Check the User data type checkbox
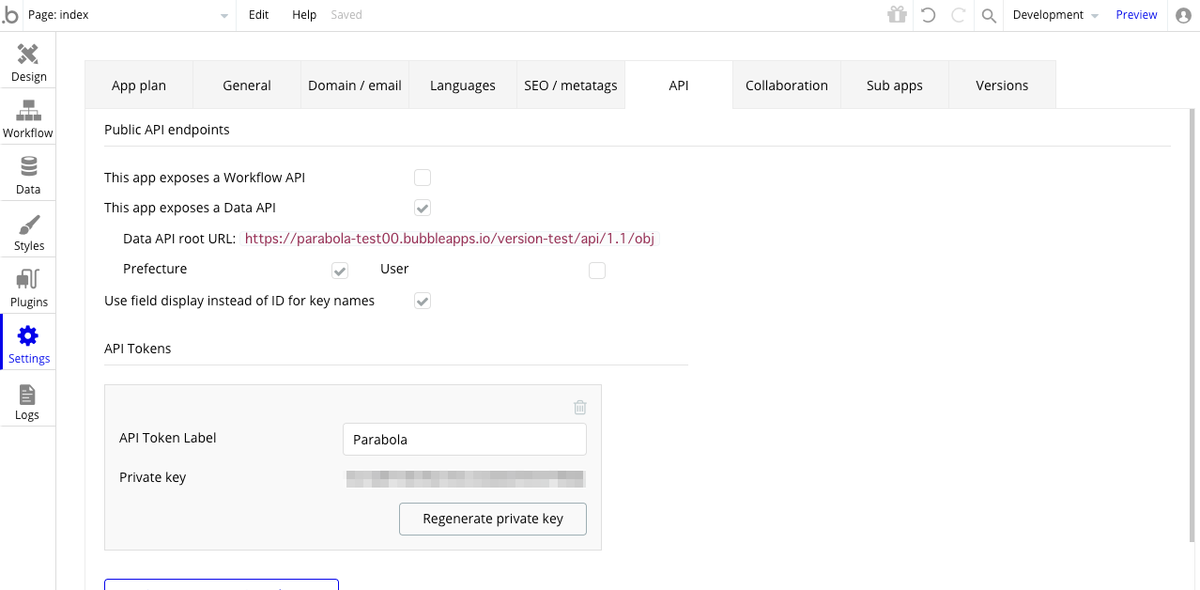The width and height of the screenshot is (1200, 590). pyautogui.click(x=597, y=270)
